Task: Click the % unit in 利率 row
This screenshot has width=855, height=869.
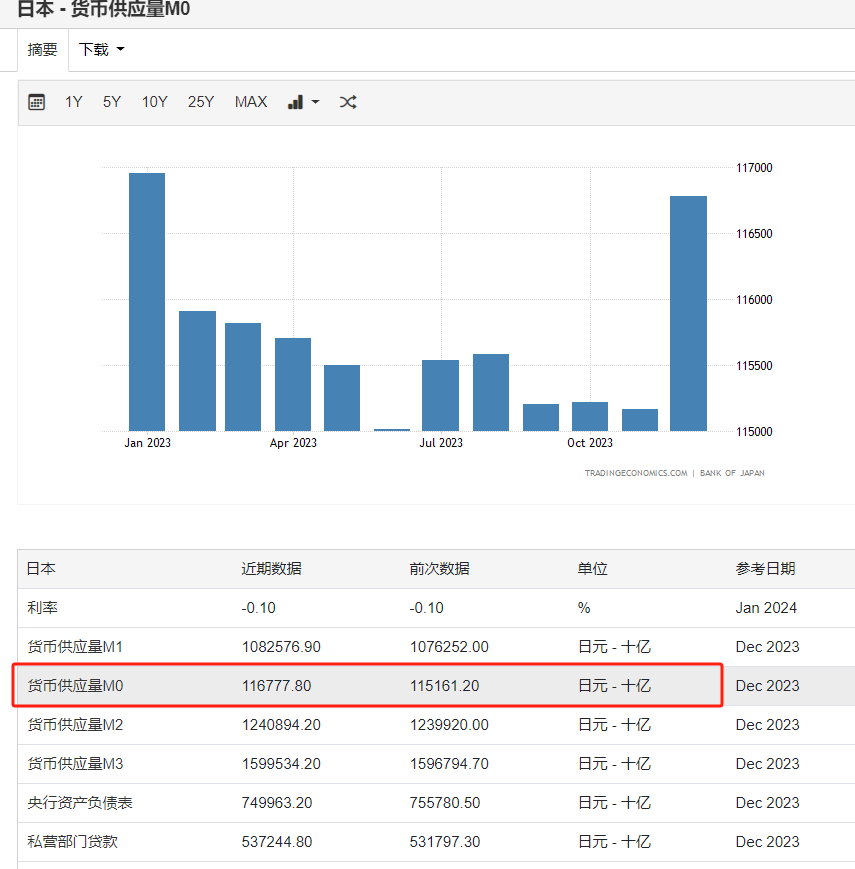Action: pyautogui.click(x=583, y=608)
